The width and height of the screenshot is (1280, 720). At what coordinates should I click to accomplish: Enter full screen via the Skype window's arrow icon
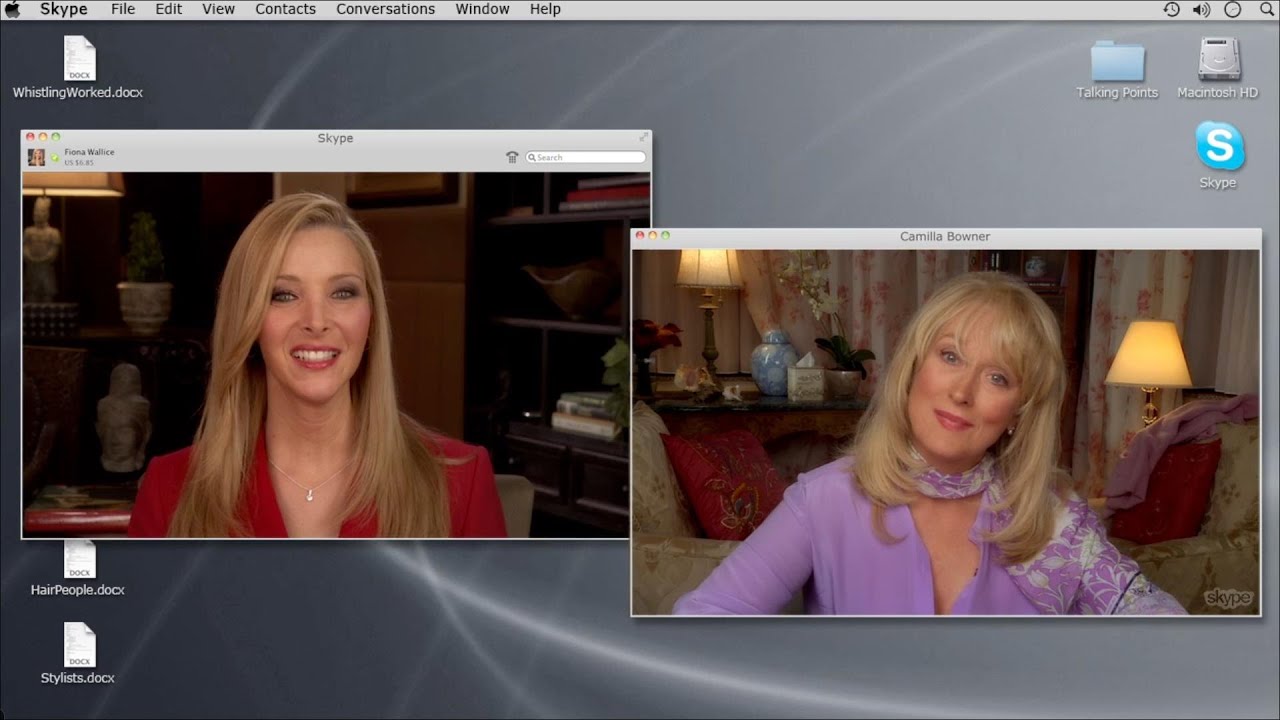(x=643, y=137)
